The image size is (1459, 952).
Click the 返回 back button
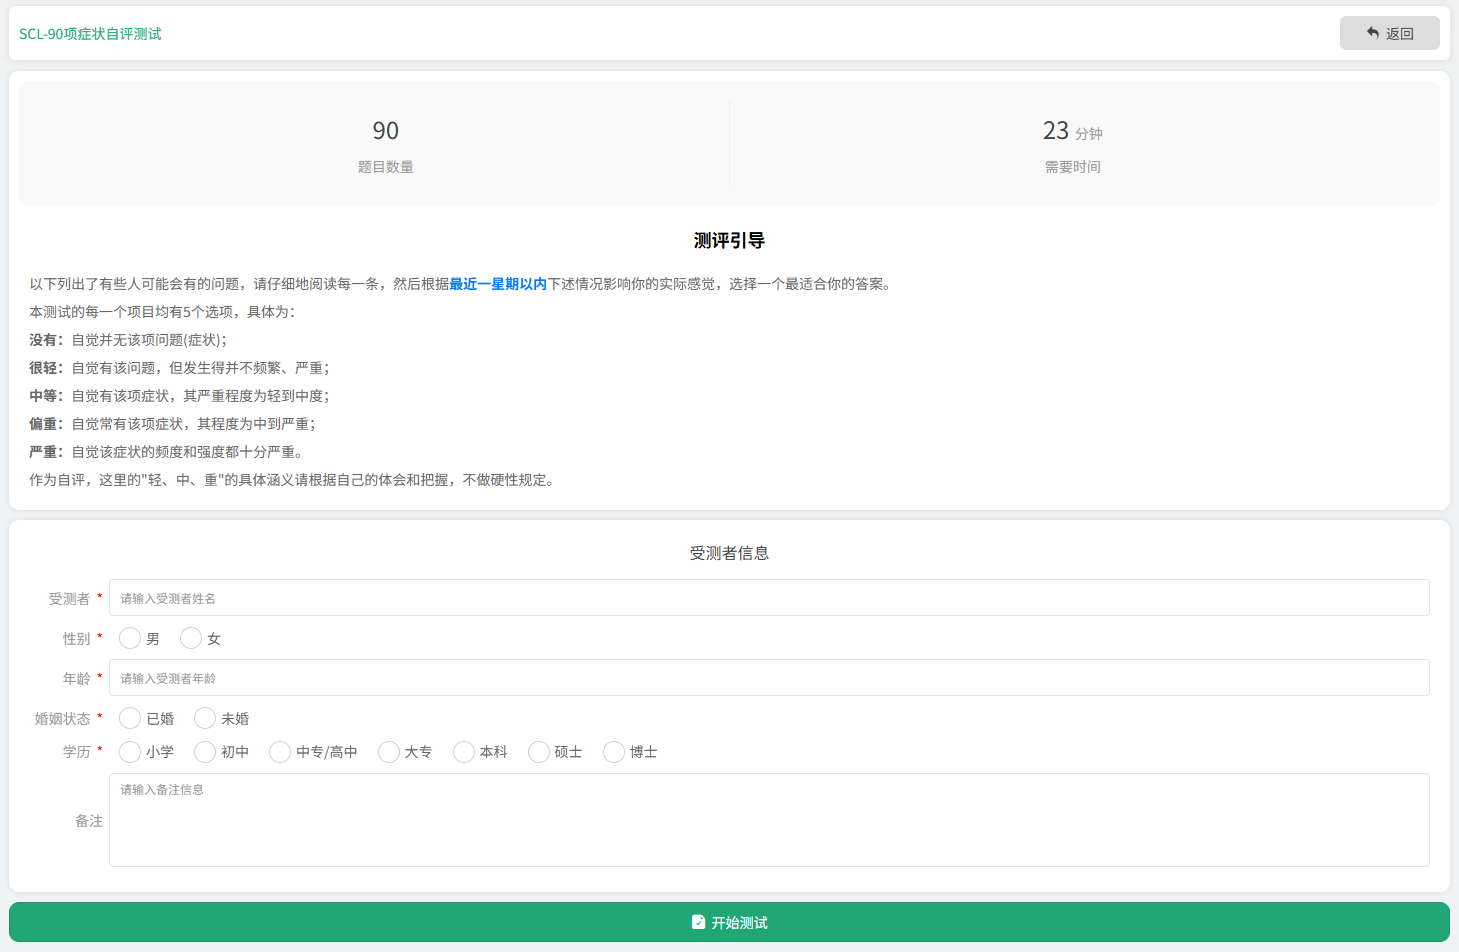click(1389, 33)
